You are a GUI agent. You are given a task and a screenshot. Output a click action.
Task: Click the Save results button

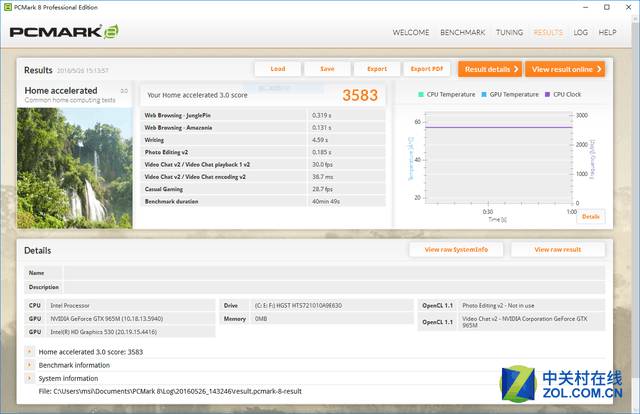tap(327, 69)
